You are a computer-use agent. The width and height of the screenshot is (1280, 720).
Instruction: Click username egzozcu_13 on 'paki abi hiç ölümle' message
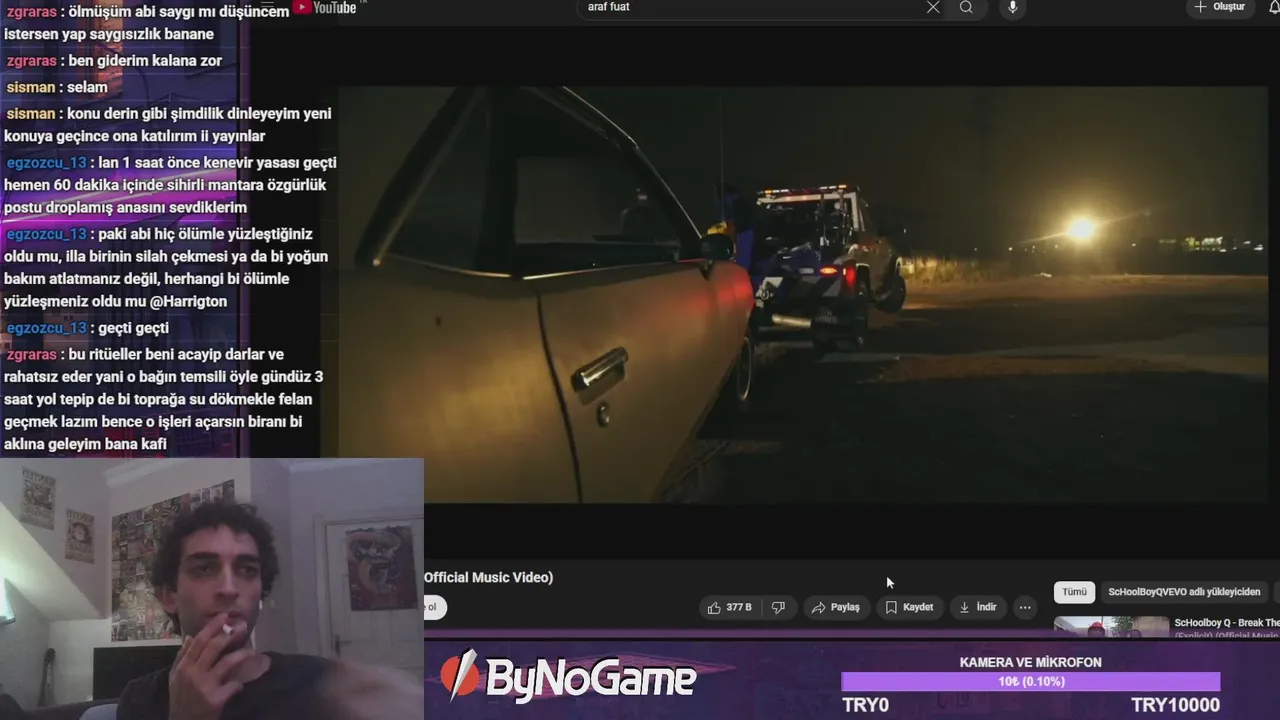pos(47,234)
